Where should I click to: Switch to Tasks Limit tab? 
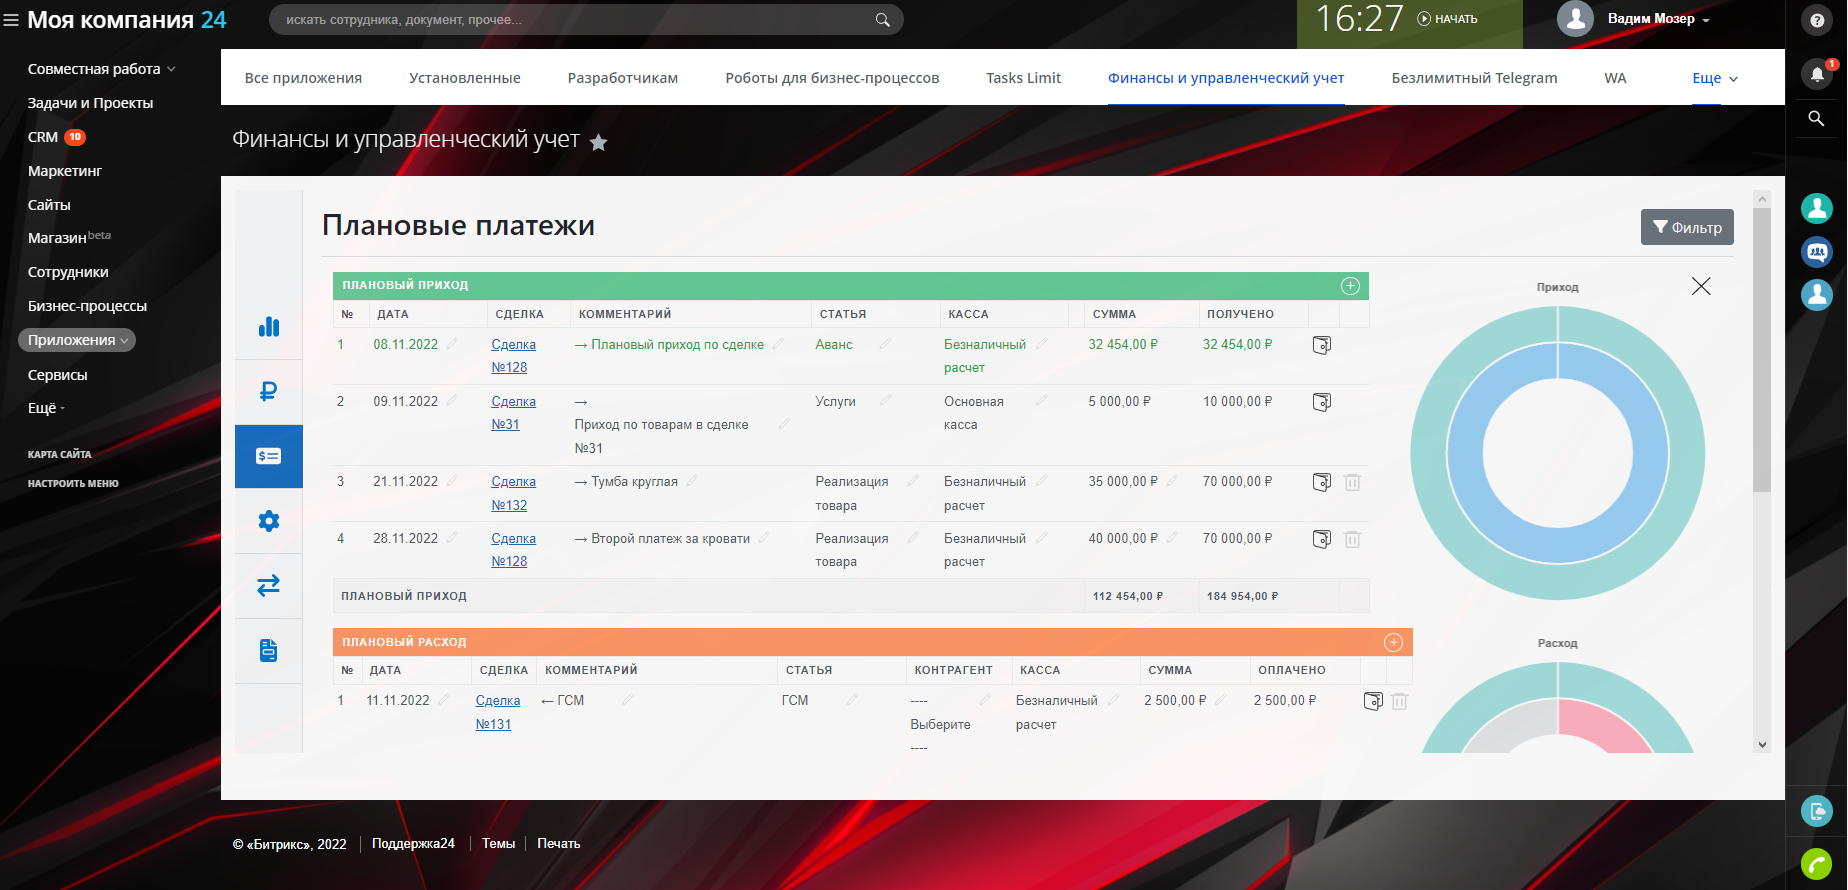pyautogui.click(x=1023, y=78)
